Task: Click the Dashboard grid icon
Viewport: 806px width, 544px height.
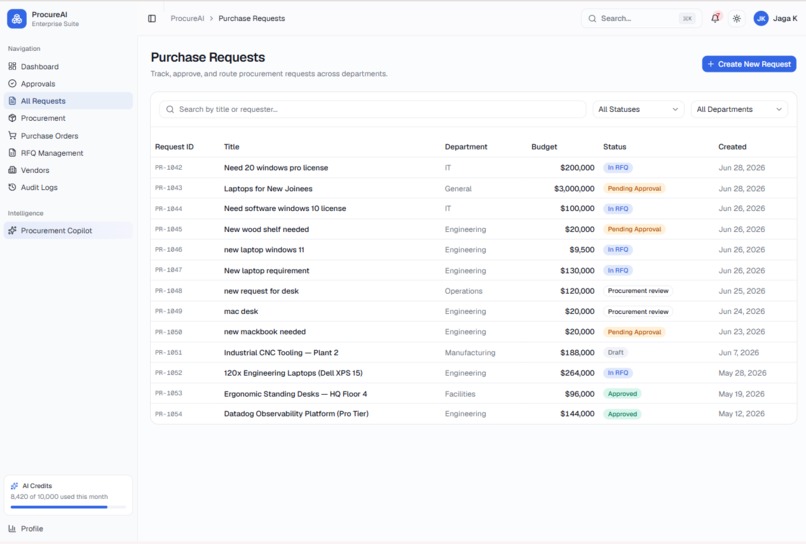Action: pos(12,66)
